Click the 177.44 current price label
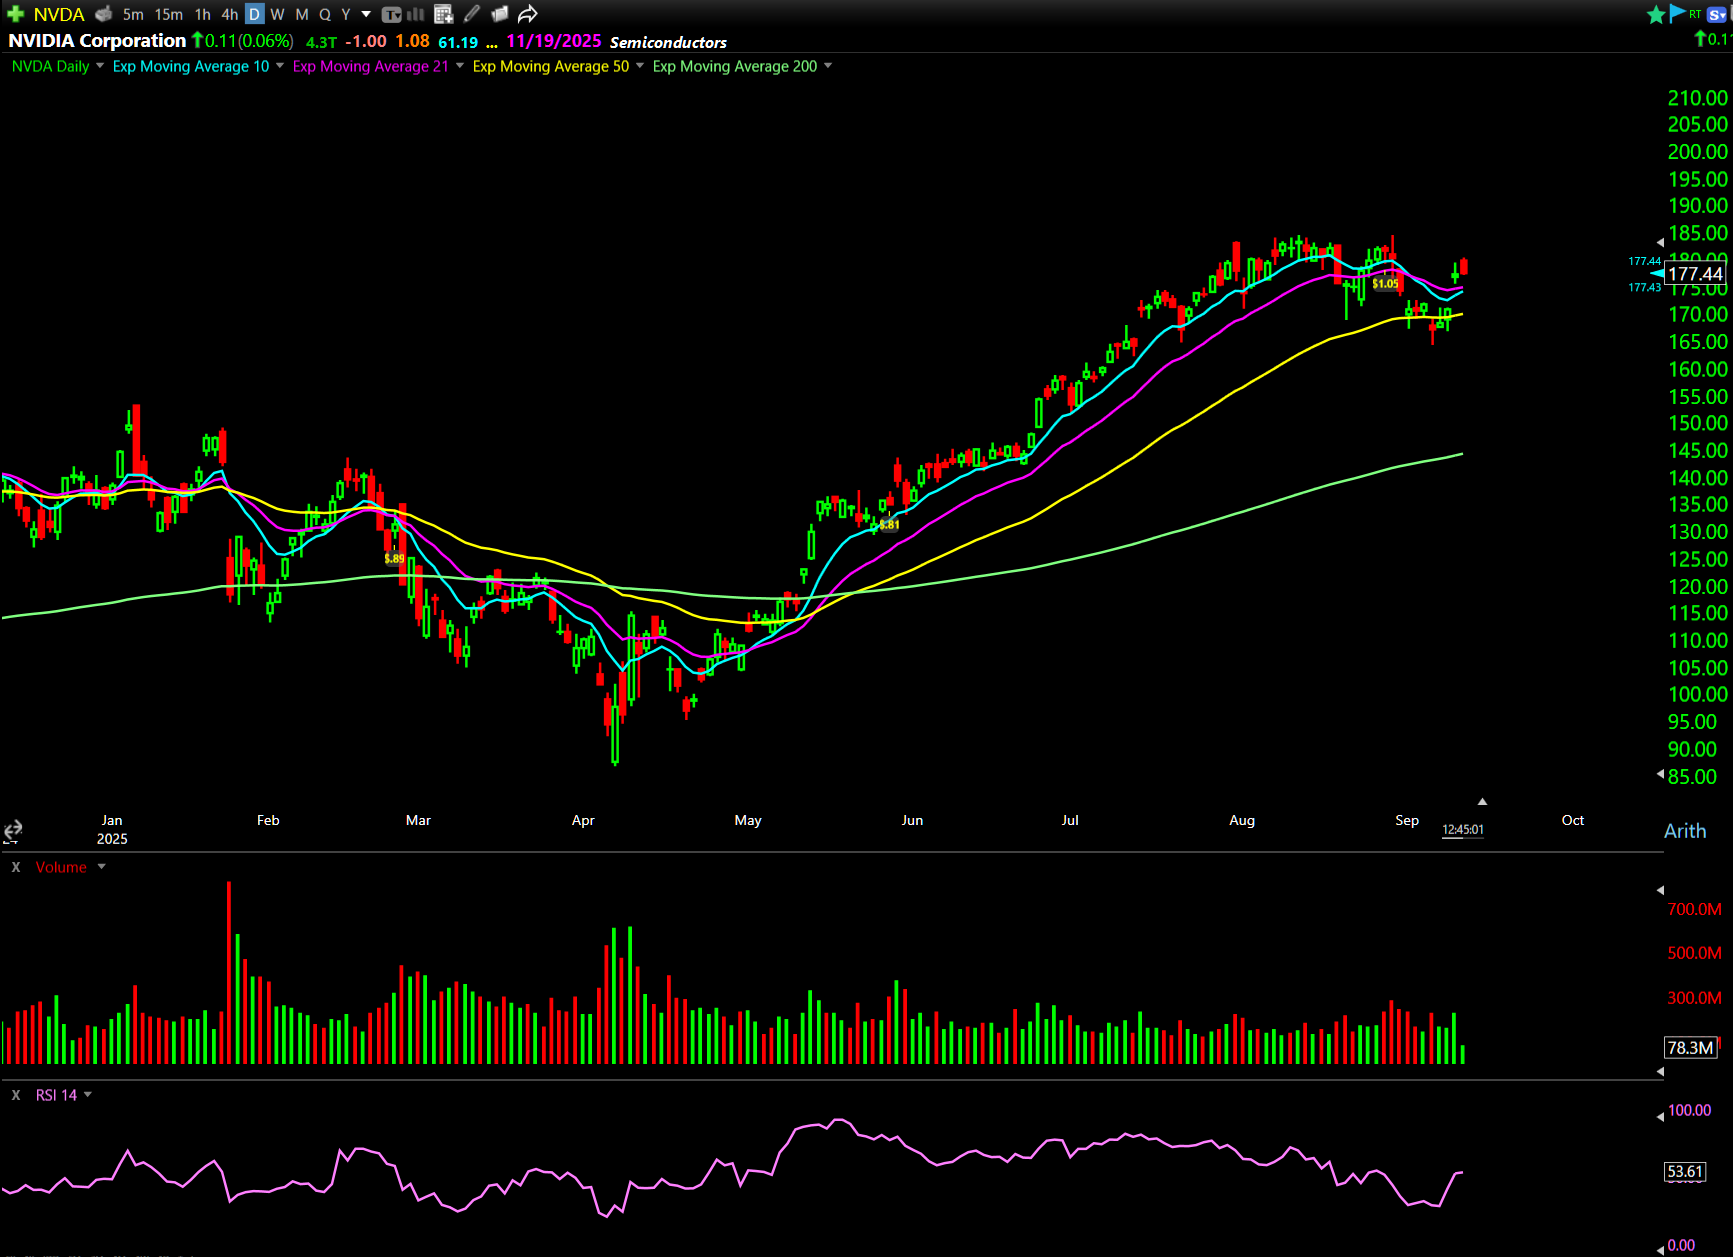Image resolution: width=1733 pixels, height=1257 pixels. pos(1695,274)
